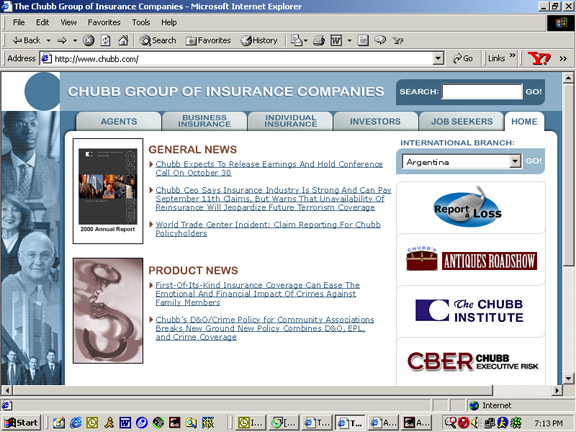The height and width of the screenshot is (432, 576).
Task: Open the History toolbar button
Action: pyautogui.click(x=259, y=40)
